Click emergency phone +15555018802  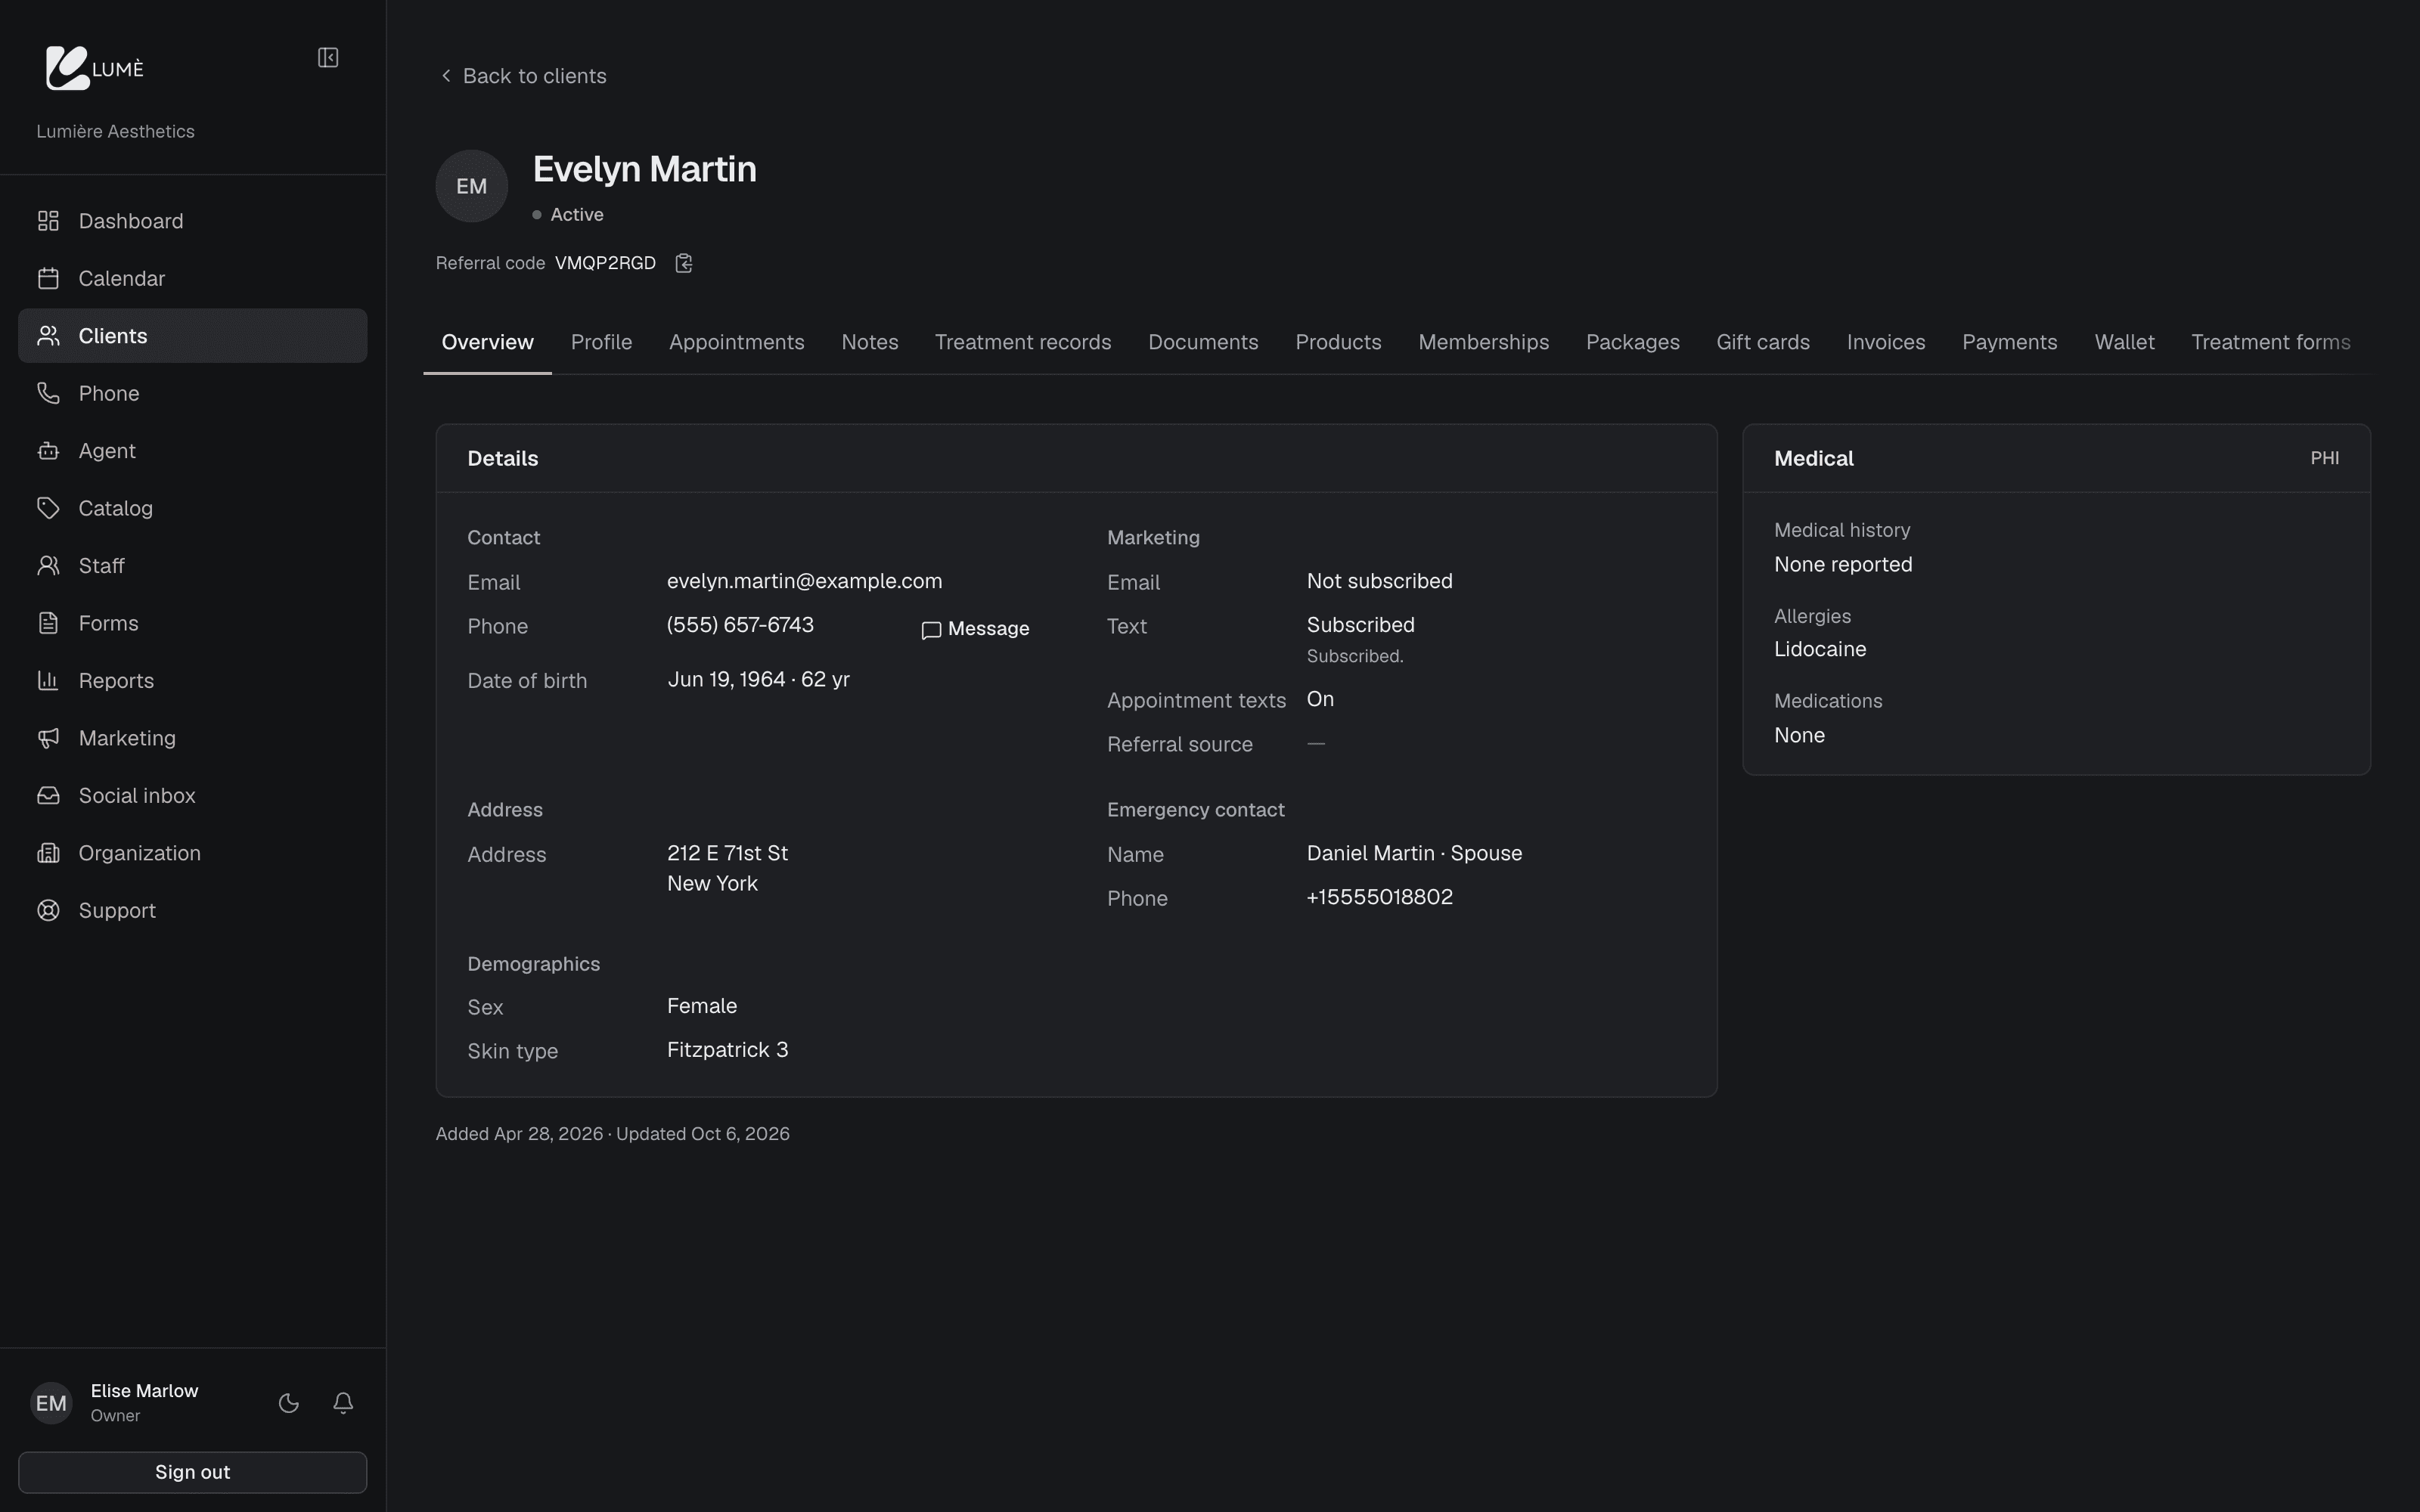1380,897
